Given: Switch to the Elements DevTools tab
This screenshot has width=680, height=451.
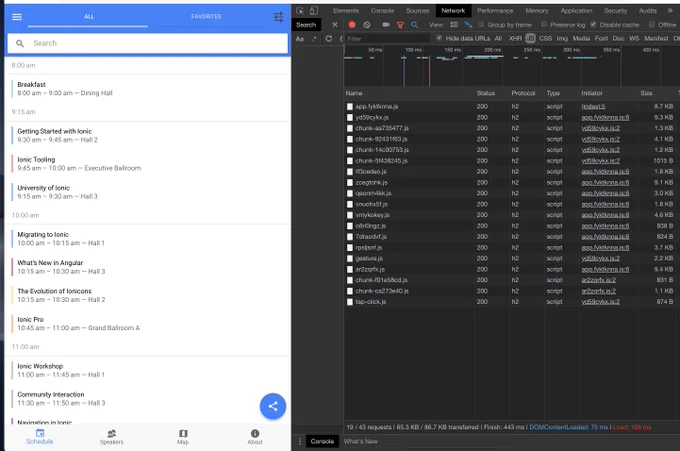Looking at the screenshot, I should 346,11.
